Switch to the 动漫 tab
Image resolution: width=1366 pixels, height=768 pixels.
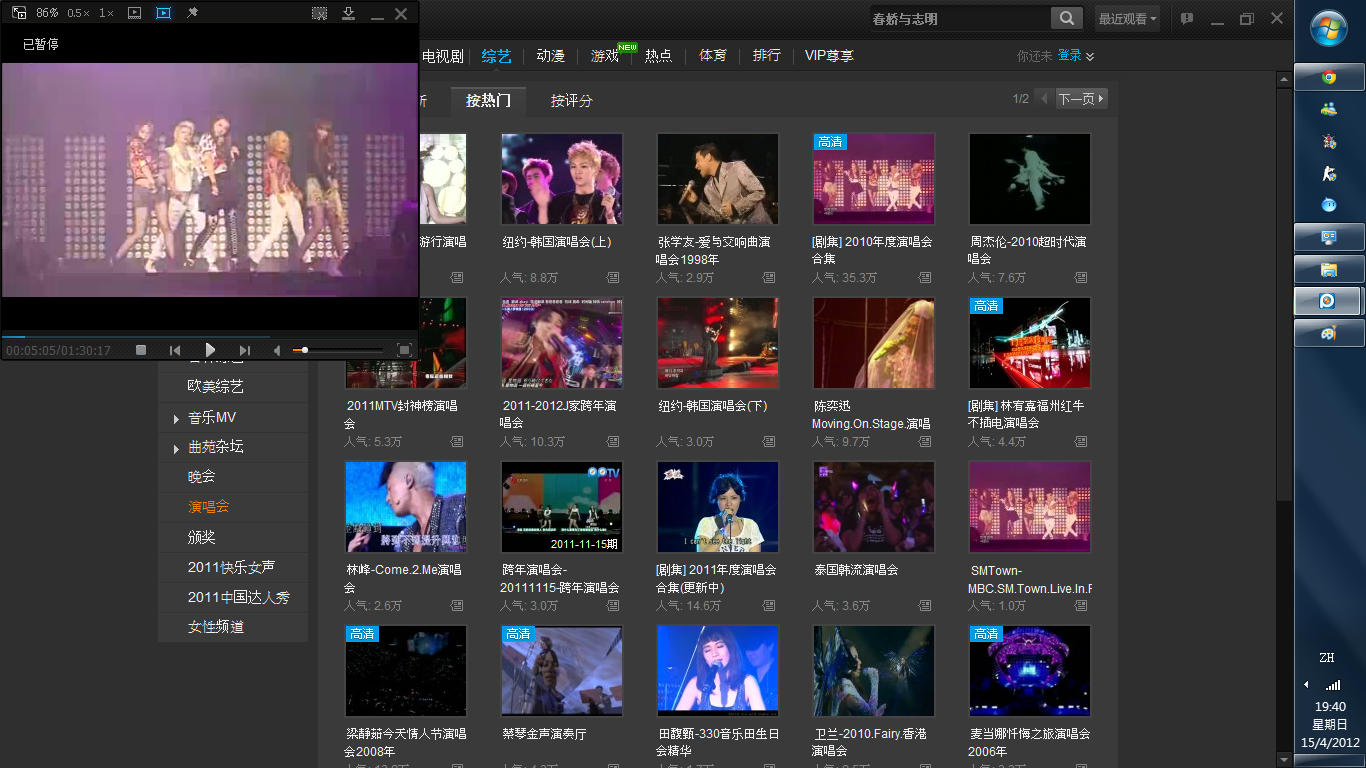tap(550, 56)
